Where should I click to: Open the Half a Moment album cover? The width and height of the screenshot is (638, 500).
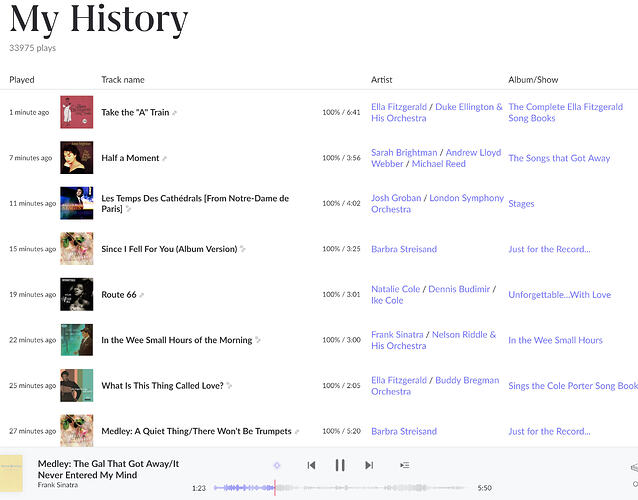tap(76, 157)
